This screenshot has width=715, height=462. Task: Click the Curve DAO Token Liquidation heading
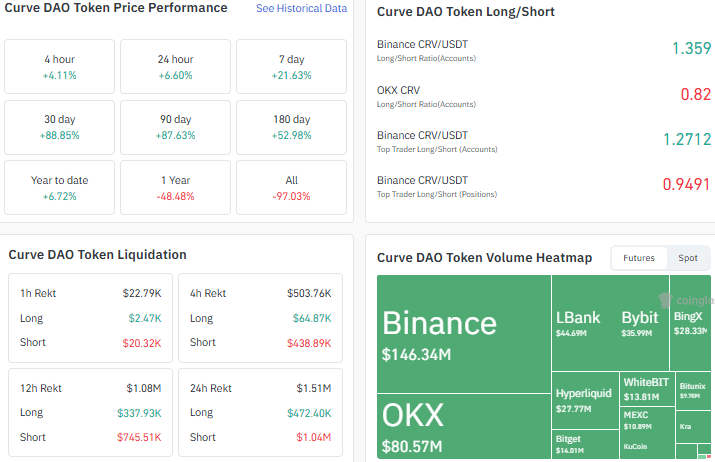[x=98, y=254]
